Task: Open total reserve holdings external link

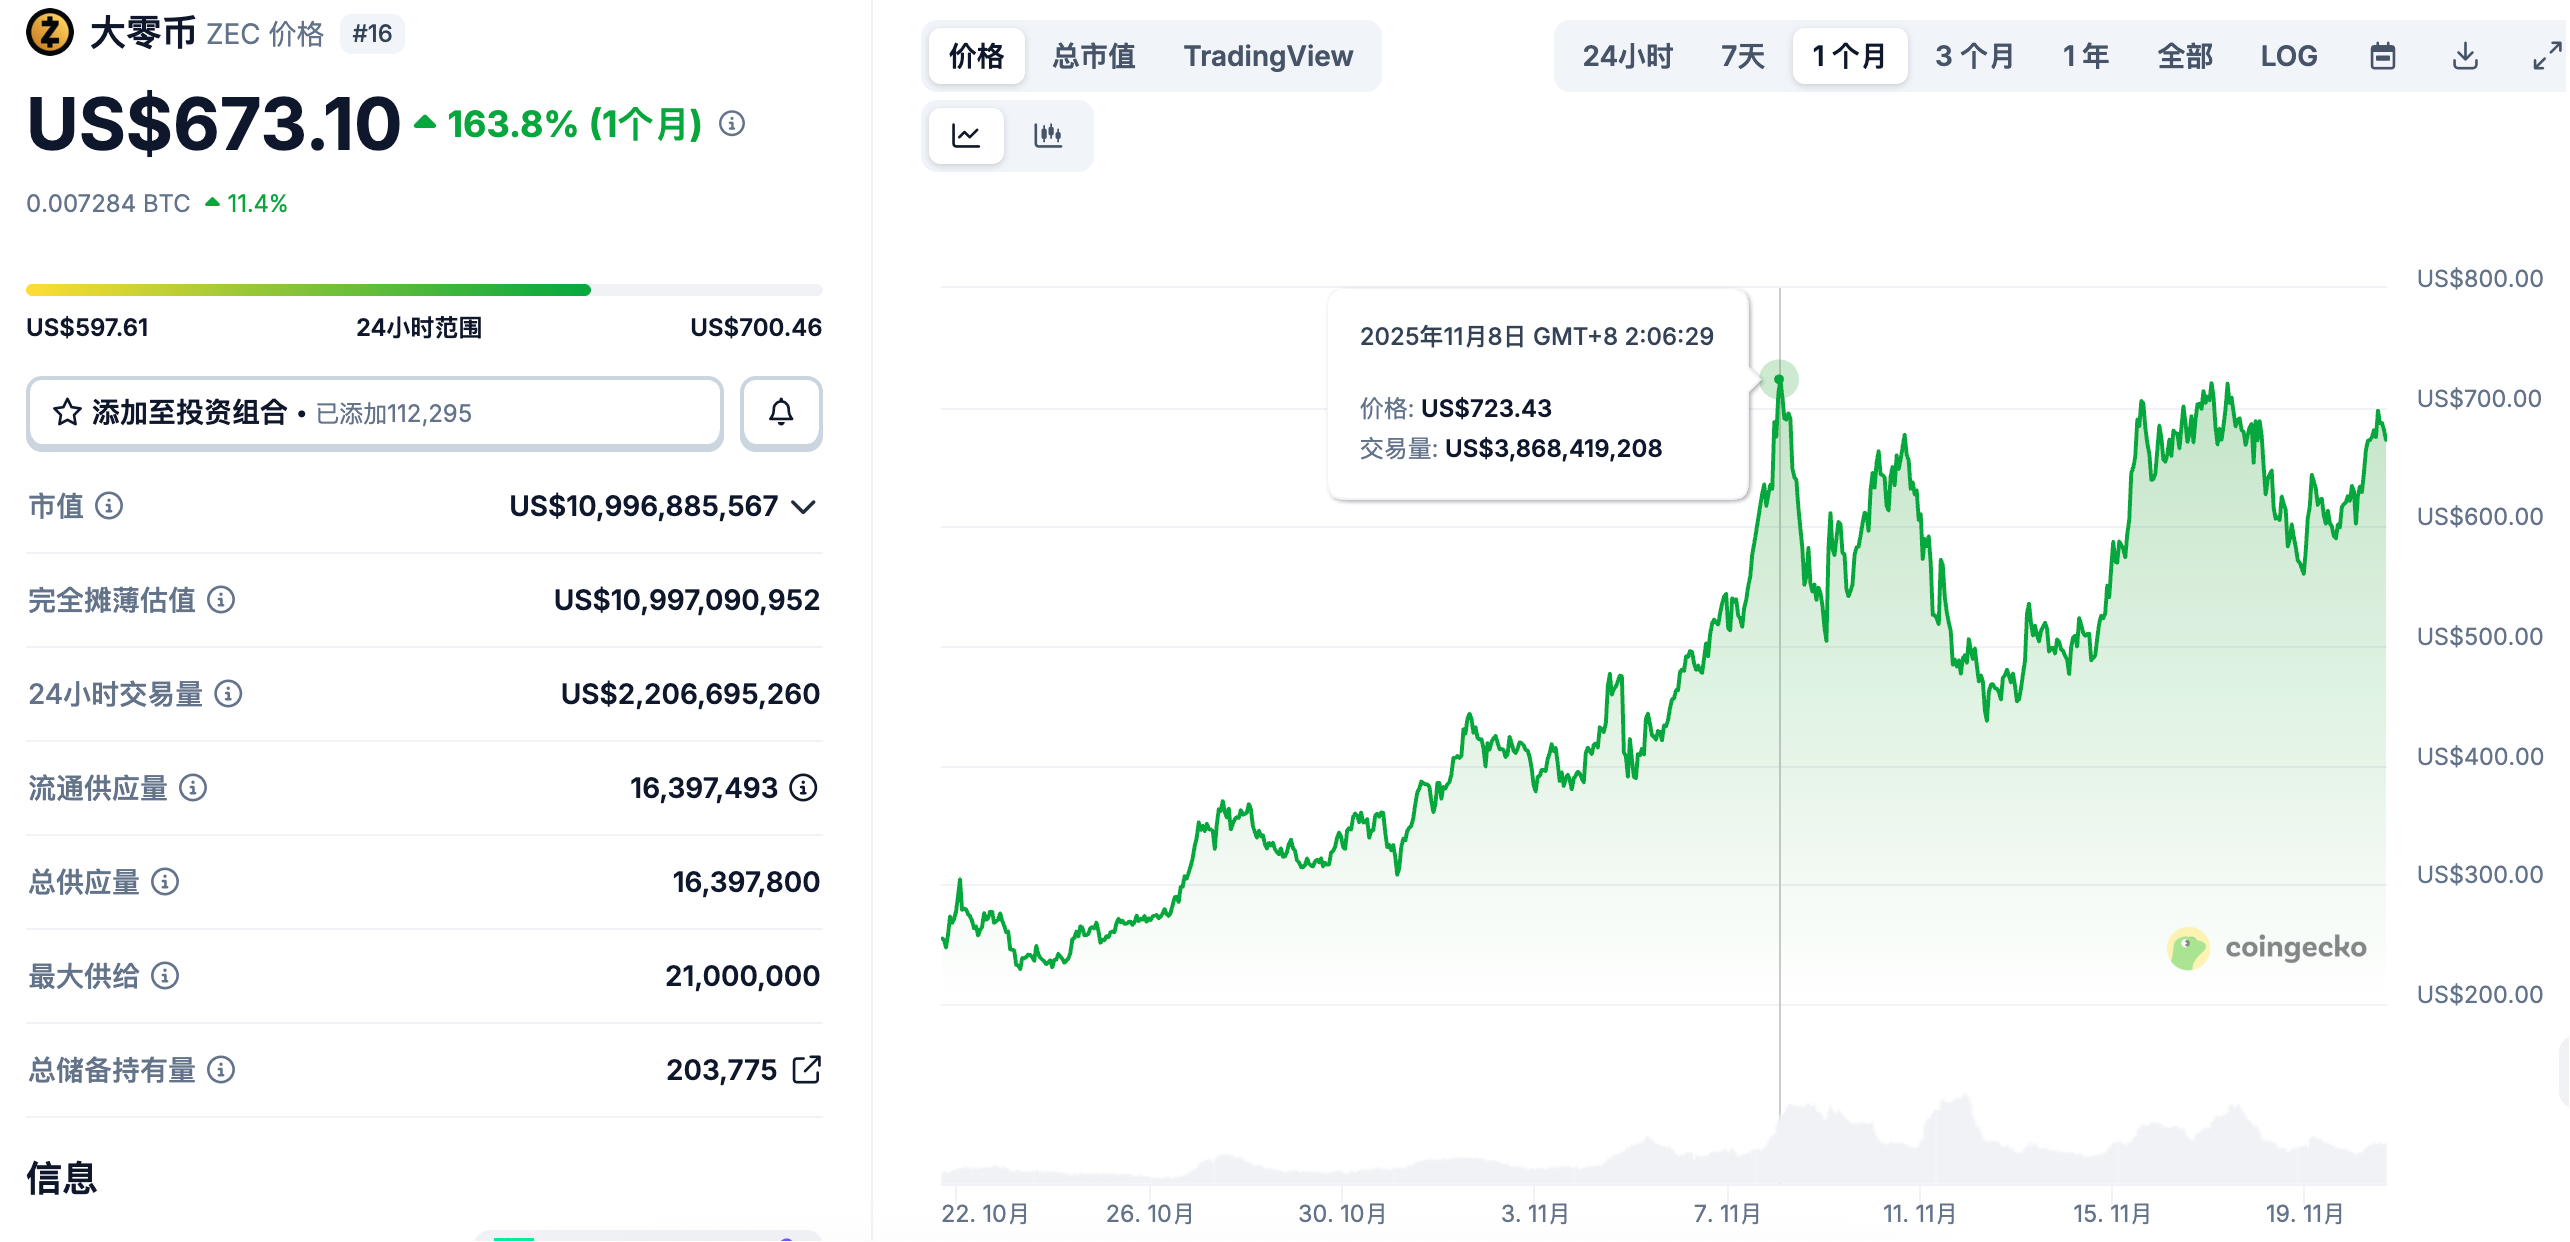Action: pyautogui.click(x=806, y=1070)
